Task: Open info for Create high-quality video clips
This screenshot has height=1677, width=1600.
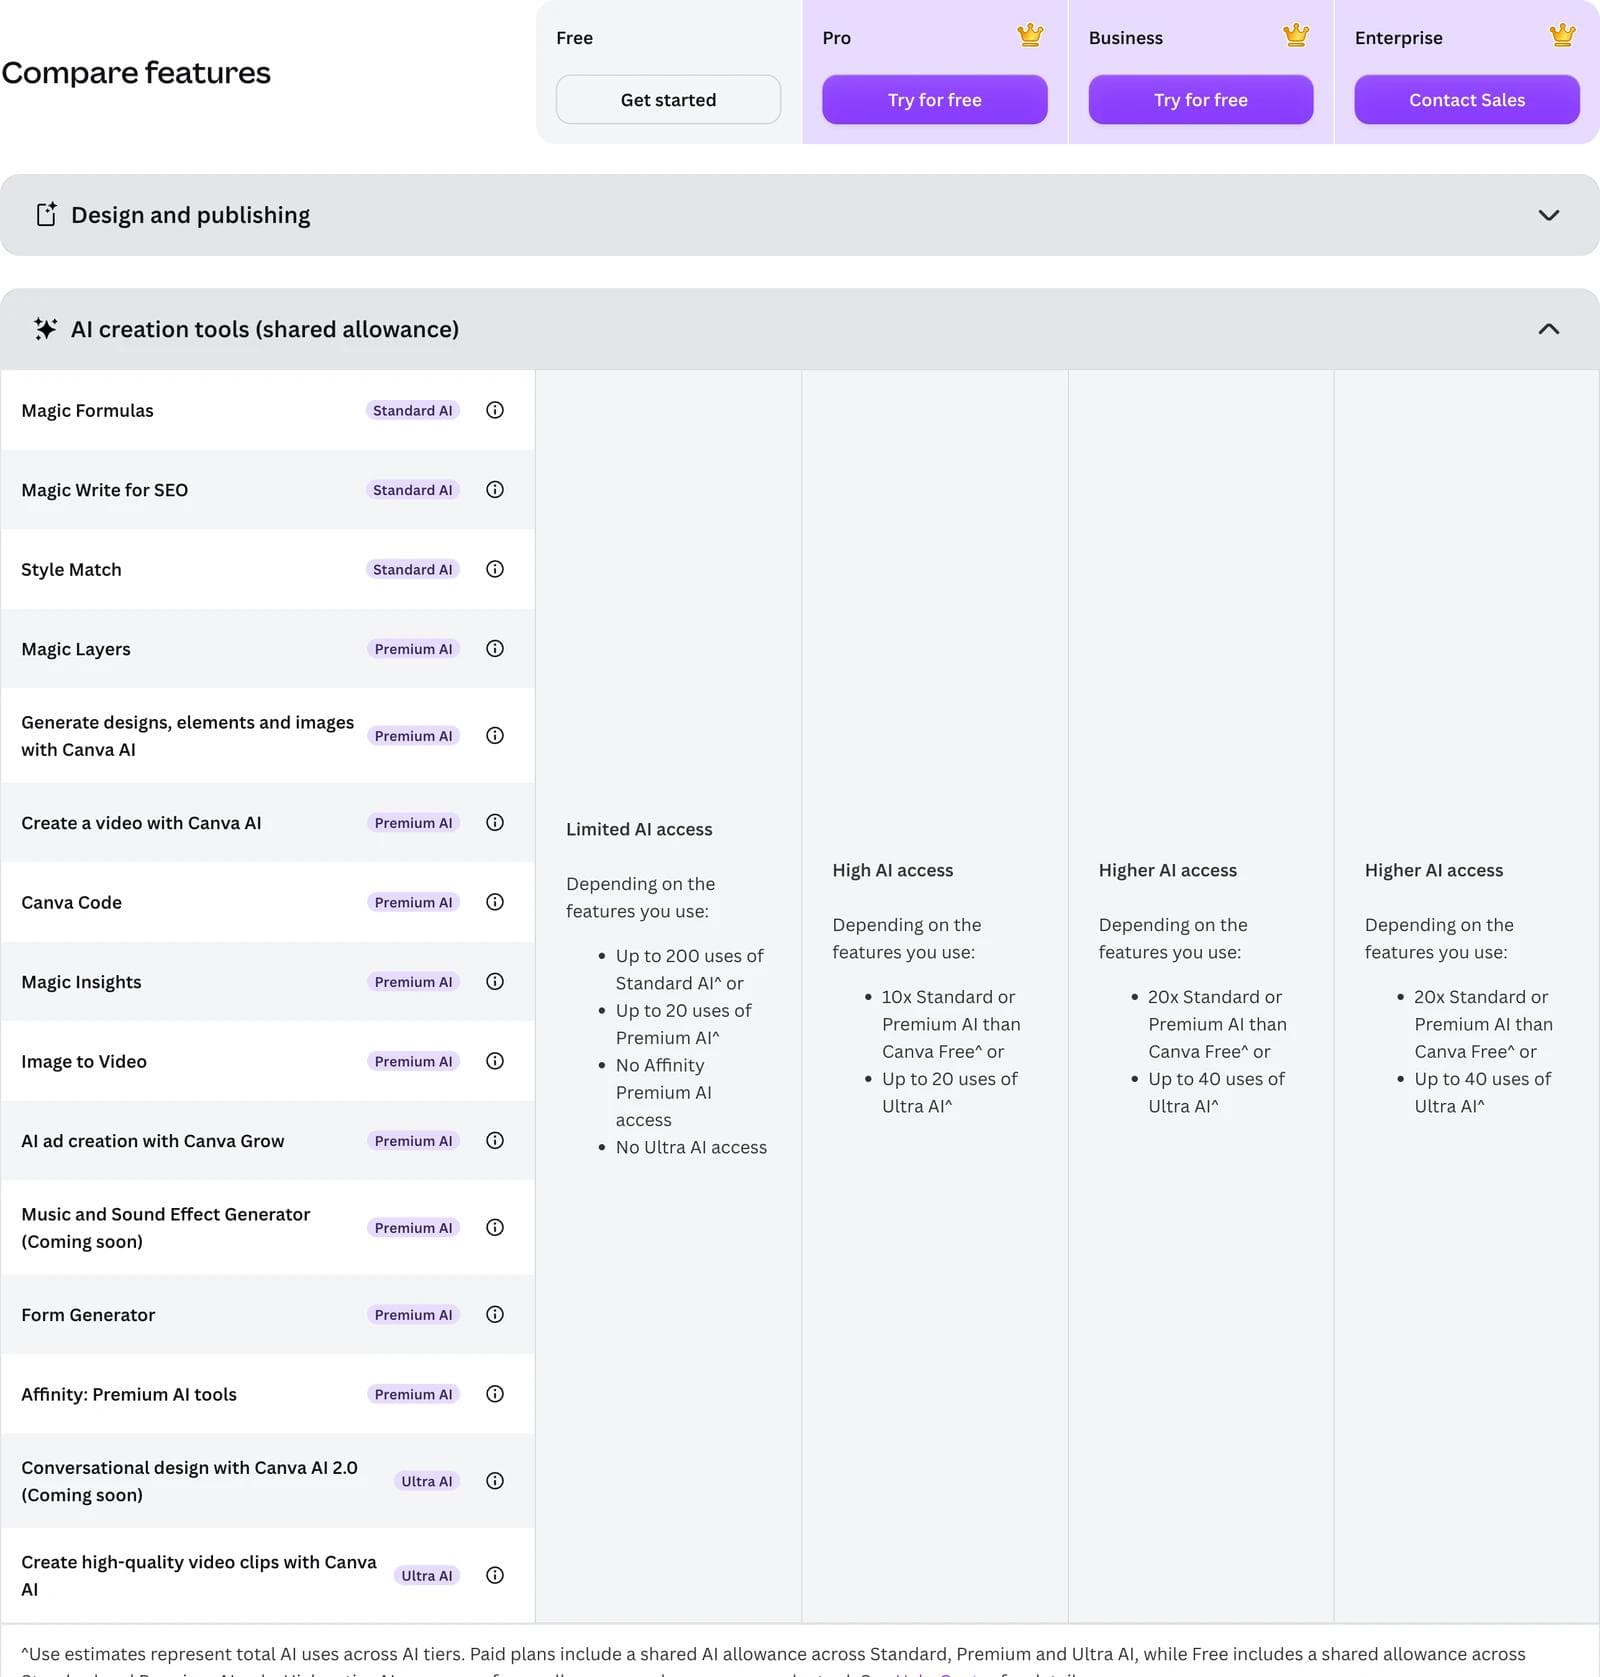Action: [x=494, y=1575]
